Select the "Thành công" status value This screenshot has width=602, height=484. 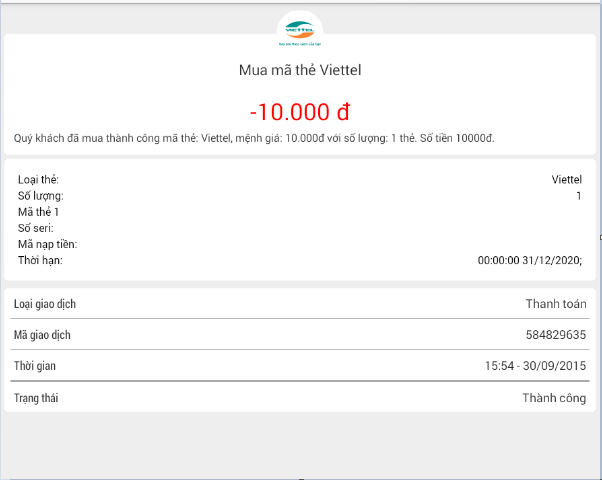coord(554,398)
